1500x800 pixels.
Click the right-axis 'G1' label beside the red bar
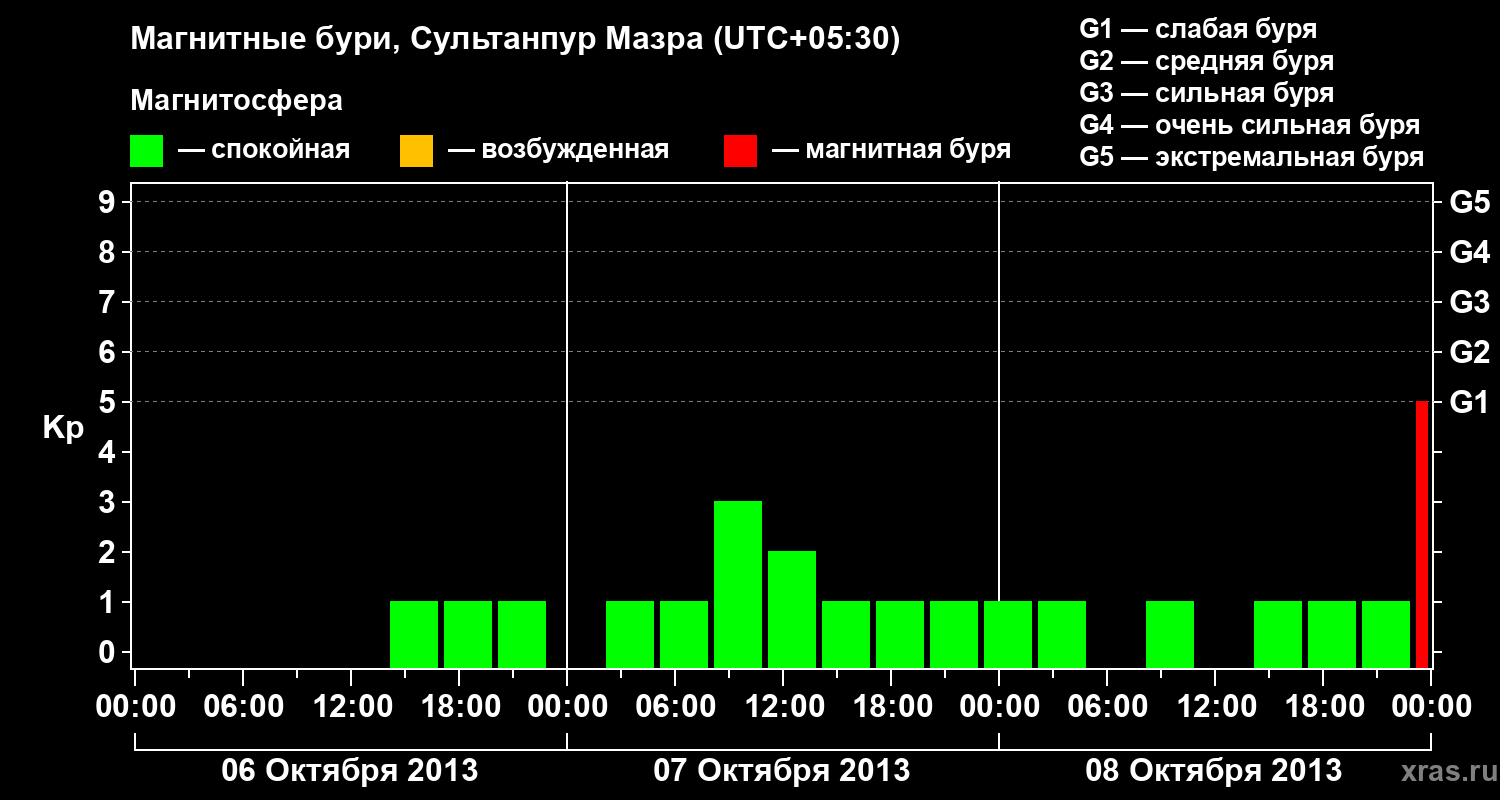click(1470, 402)
